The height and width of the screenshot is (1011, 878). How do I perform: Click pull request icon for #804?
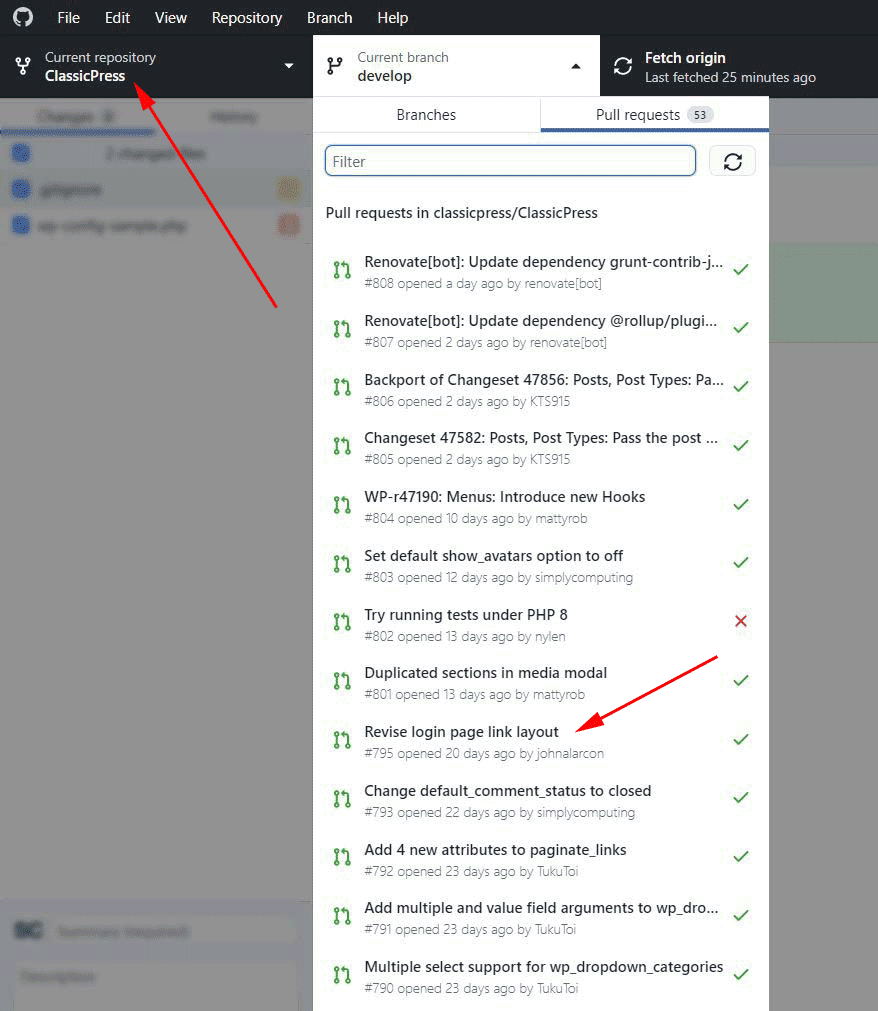(x=342, y=504)
